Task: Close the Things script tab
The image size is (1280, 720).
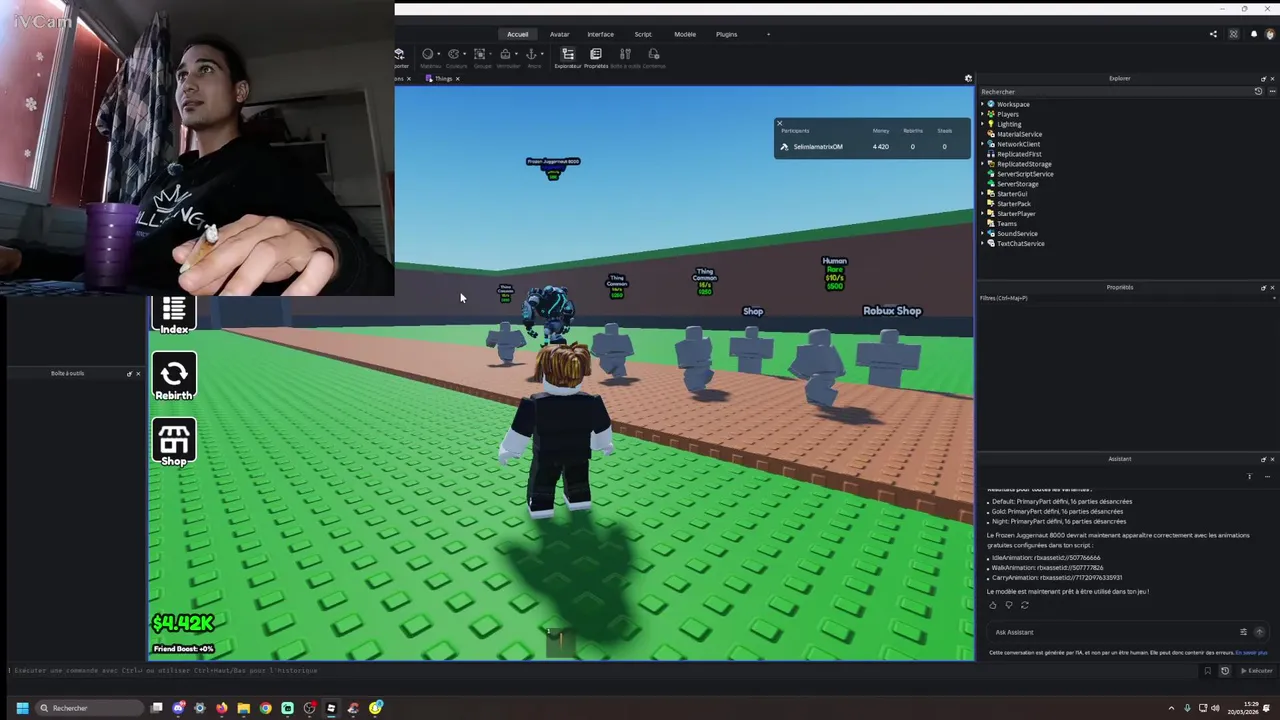Action: [458, 78]
